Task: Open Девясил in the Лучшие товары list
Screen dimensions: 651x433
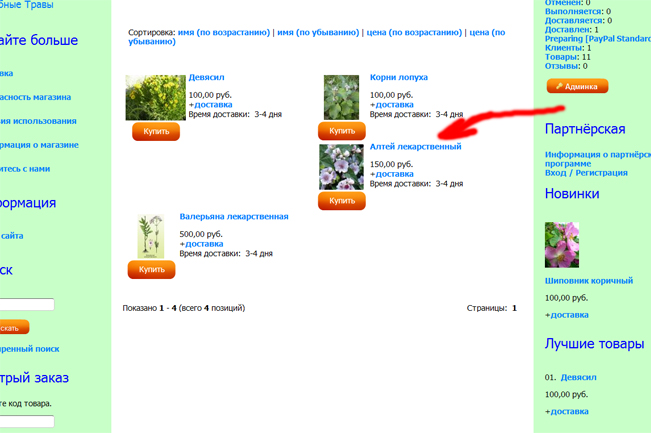Action: point(578,377)
